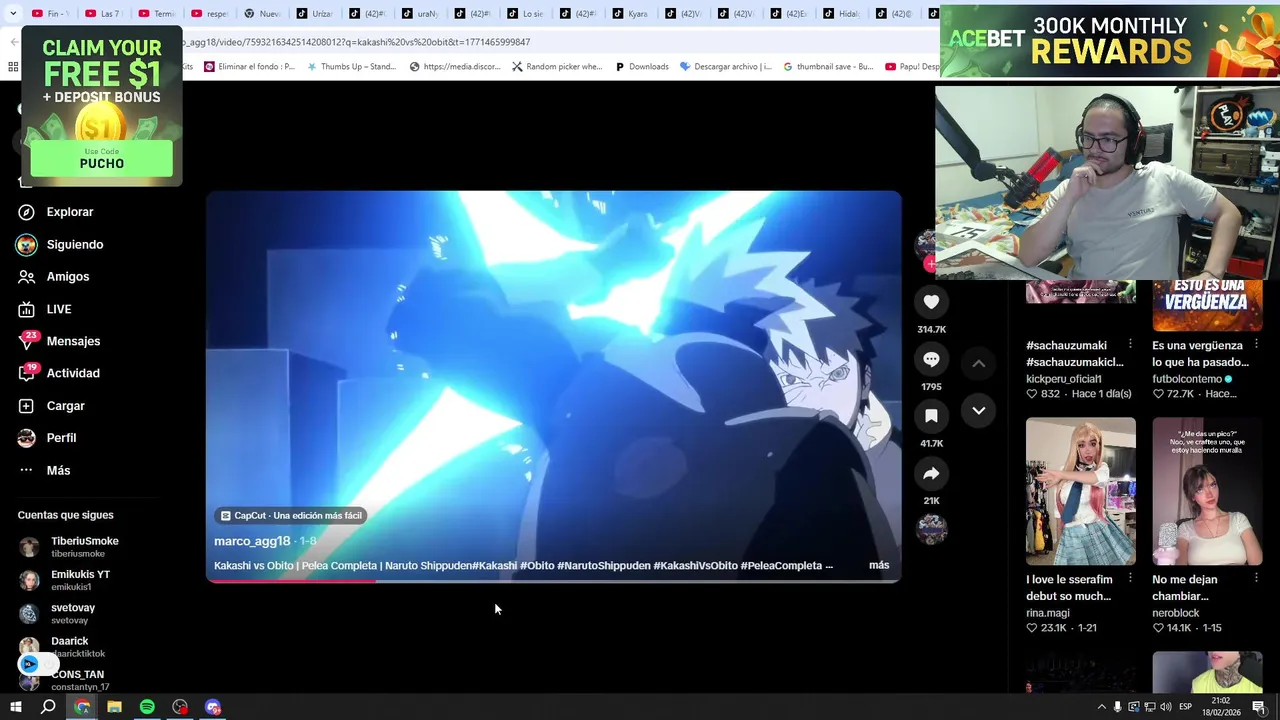
Task: Go to the next video with down chevron
Action: coord(979,411)
